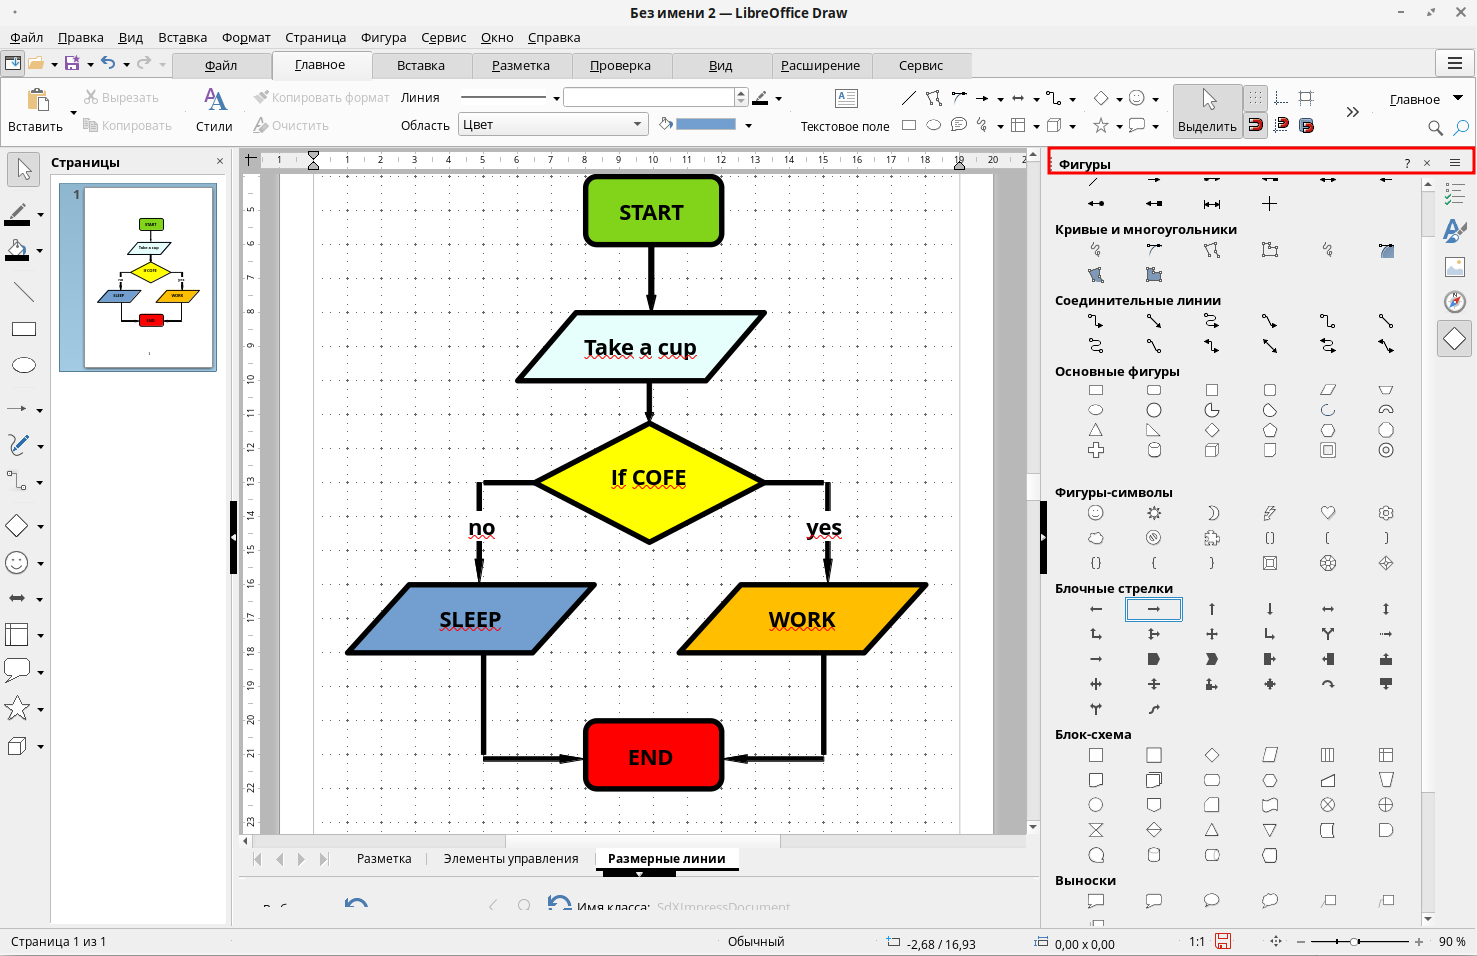Click the blue fill color swatch
This screenshot has height=956, width=1477.
(706, 125)
